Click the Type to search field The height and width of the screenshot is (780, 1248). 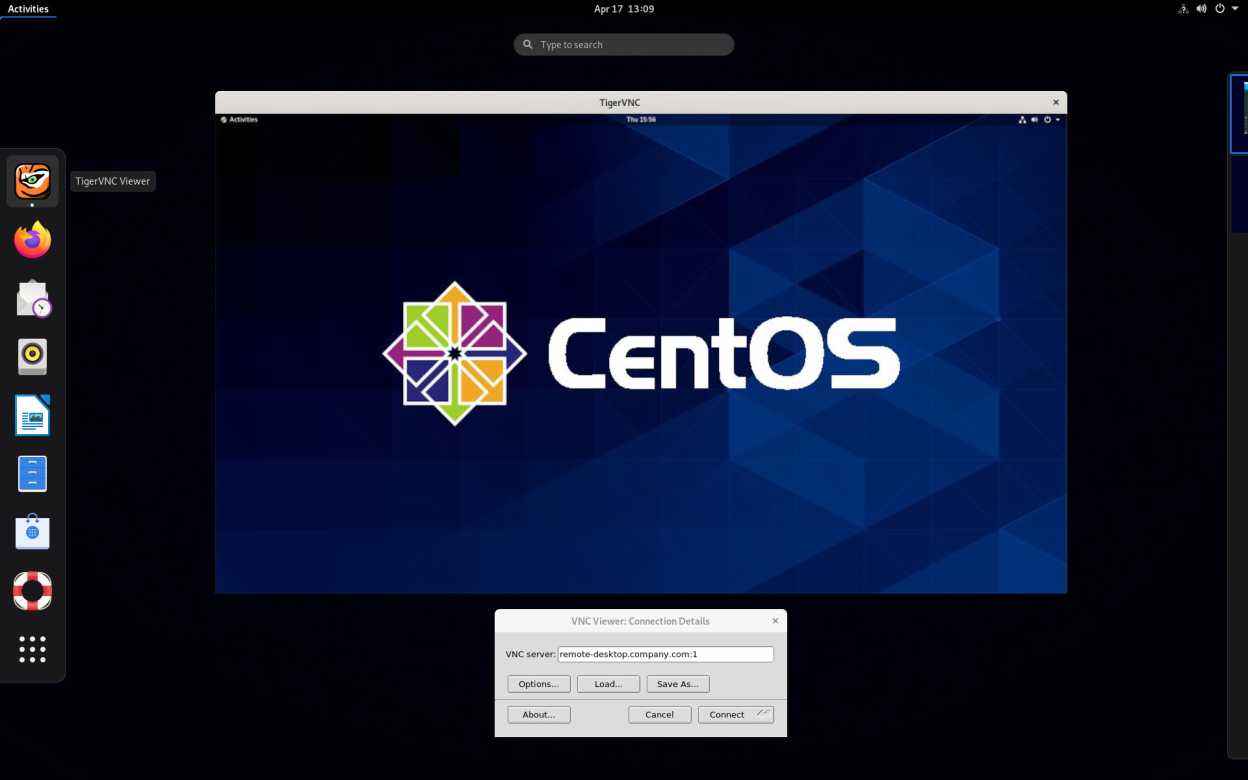[624, 45]
